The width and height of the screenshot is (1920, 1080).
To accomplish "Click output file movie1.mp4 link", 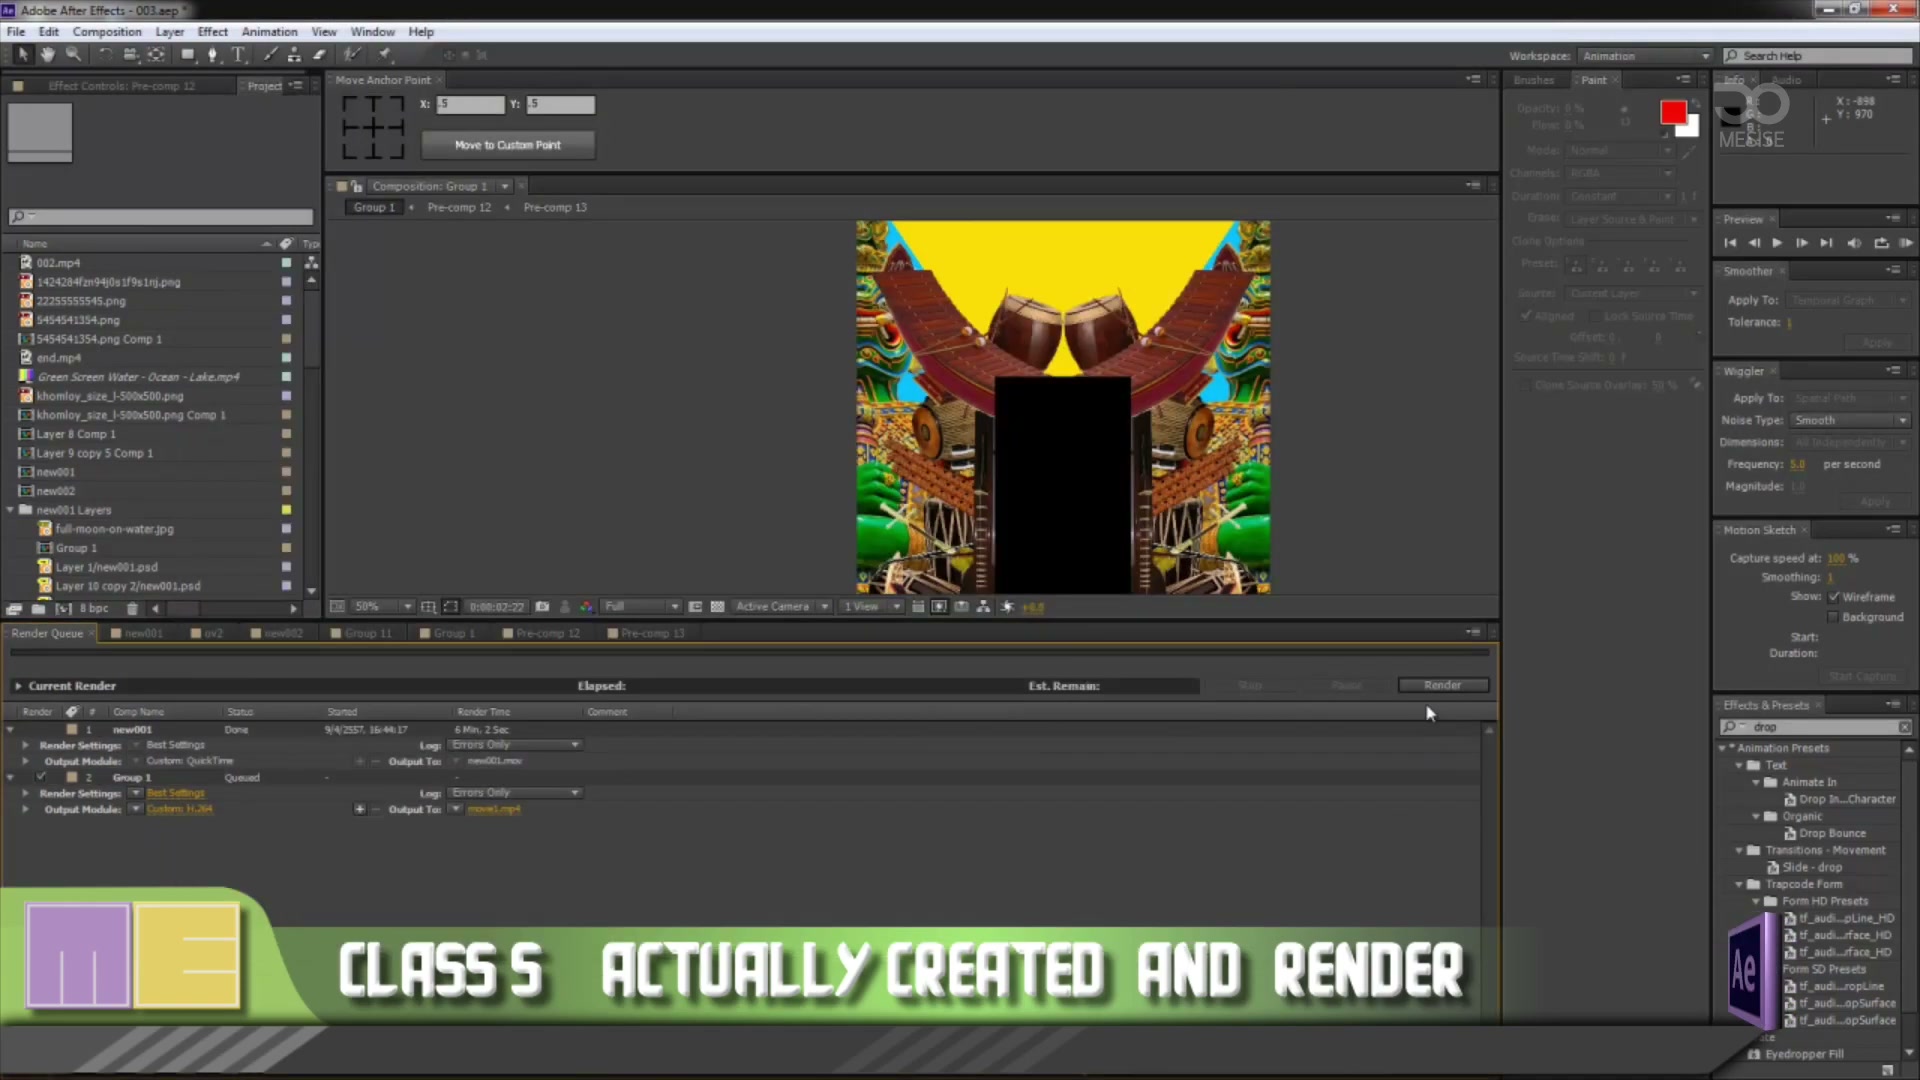I will (x=494, y=809).
